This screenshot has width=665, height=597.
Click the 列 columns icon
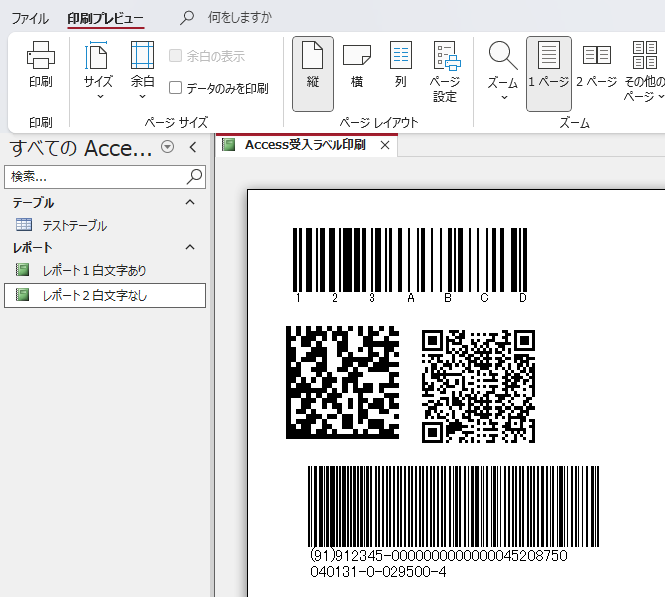pos(400,66)
